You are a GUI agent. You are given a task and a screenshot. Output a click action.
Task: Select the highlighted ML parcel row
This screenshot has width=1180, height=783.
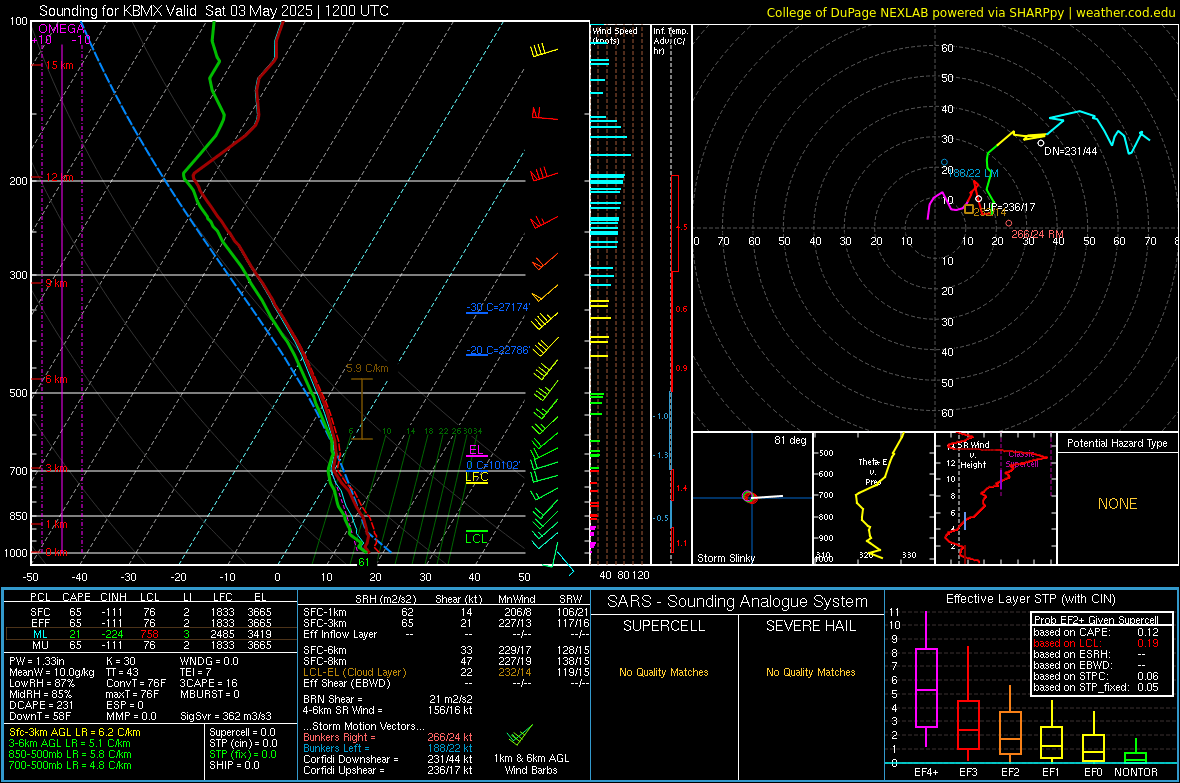coord(150,634)
